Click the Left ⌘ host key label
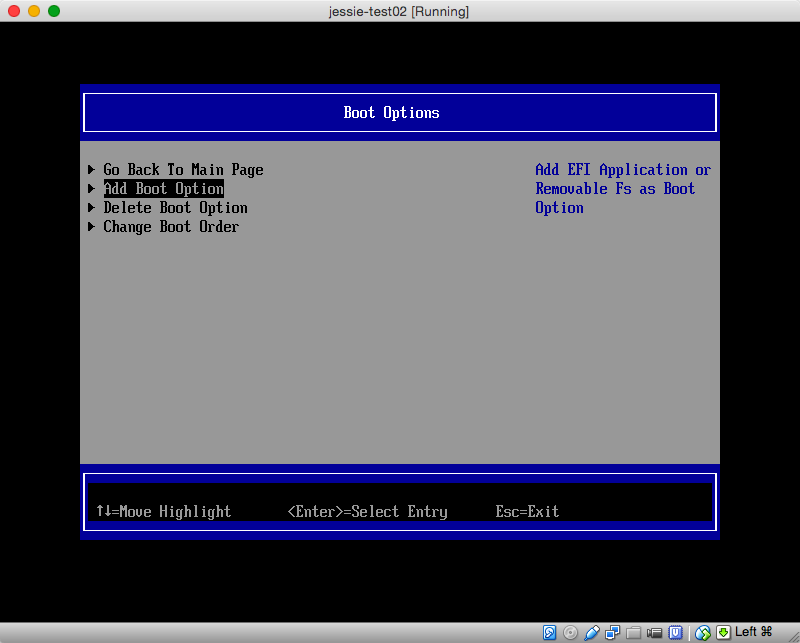800x643 pixels. coord(754,632)
